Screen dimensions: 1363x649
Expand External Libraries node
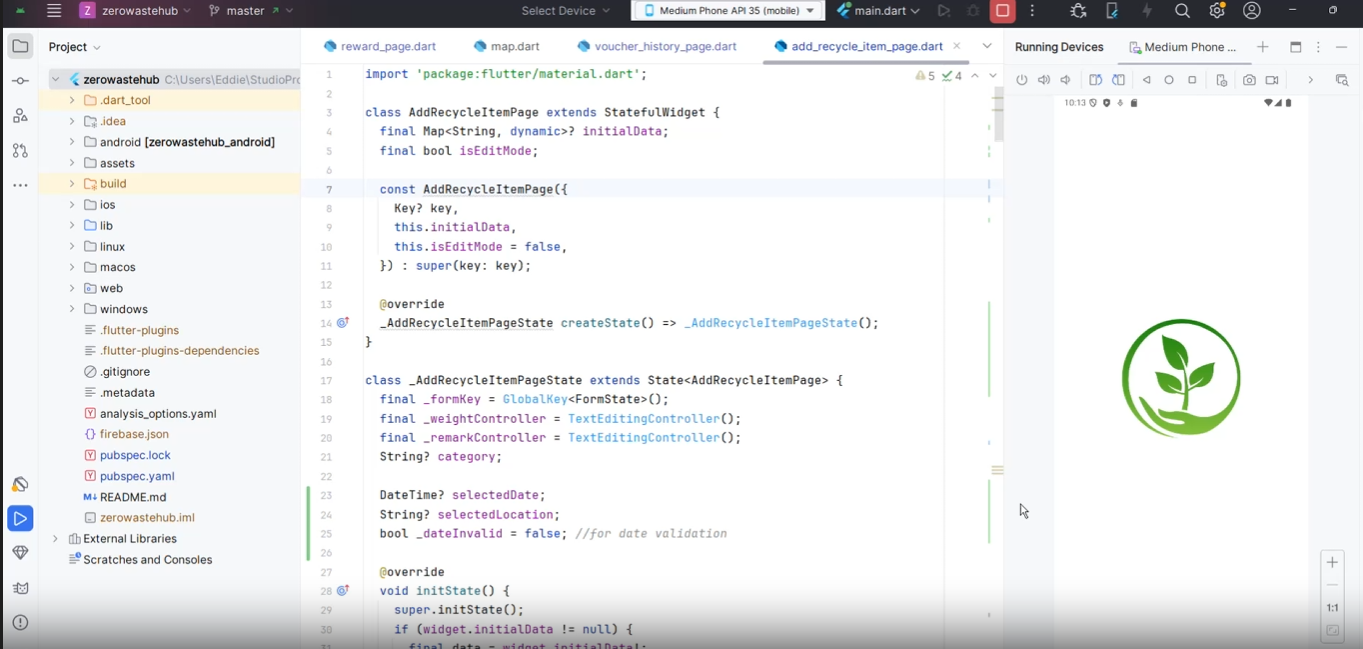[56, 539]
